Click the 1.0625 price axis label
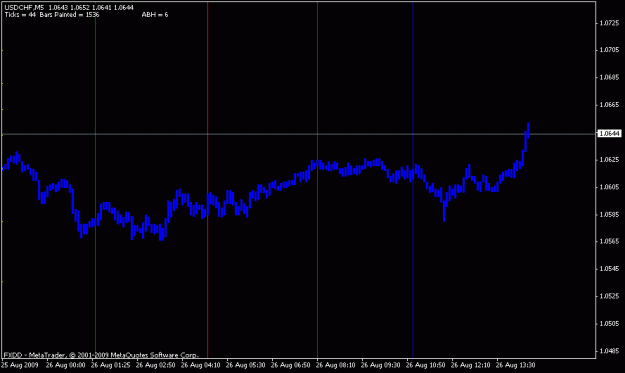Screen dimensions: 625x373 click(x=609, y=160)
